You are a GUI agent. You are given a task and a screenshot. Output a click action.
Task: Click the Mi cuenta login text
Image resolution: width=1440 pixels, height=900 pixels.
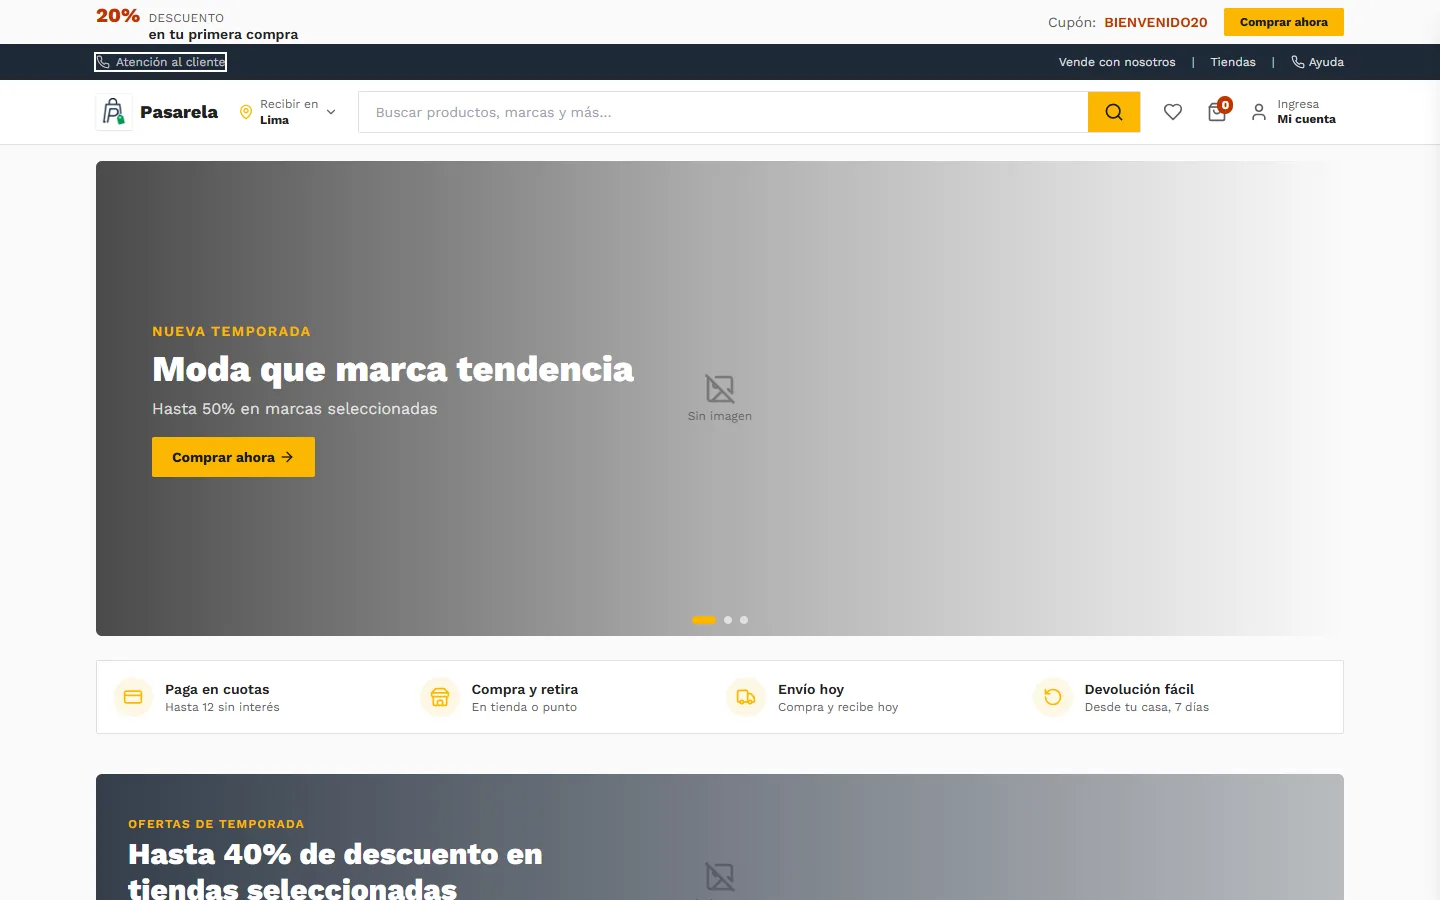(1306, 119)
